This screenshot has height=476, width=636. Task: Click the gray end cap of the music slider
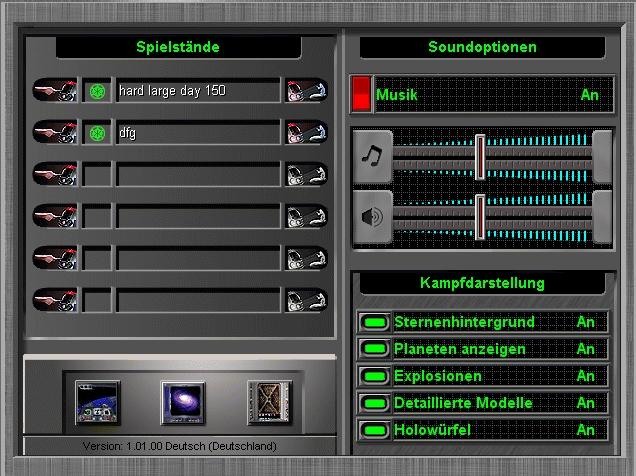point(602,157)
